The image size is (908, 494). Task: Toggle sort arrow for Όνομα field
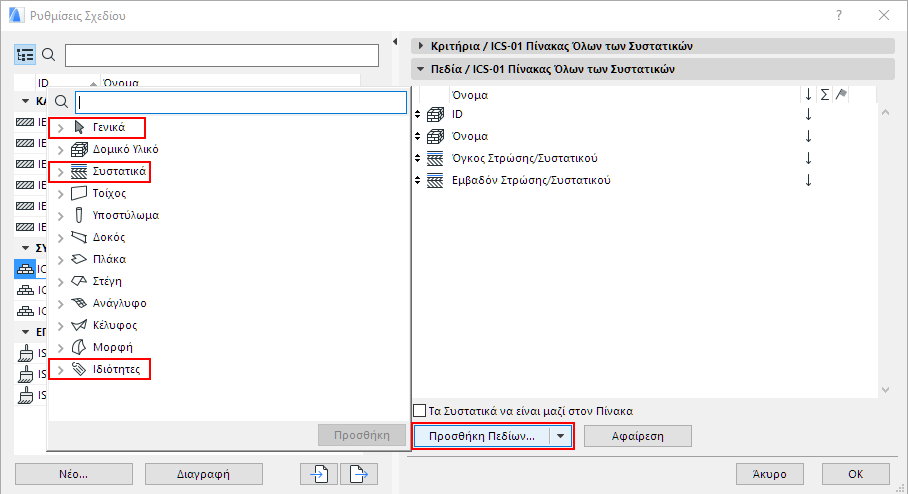point(808,137)
